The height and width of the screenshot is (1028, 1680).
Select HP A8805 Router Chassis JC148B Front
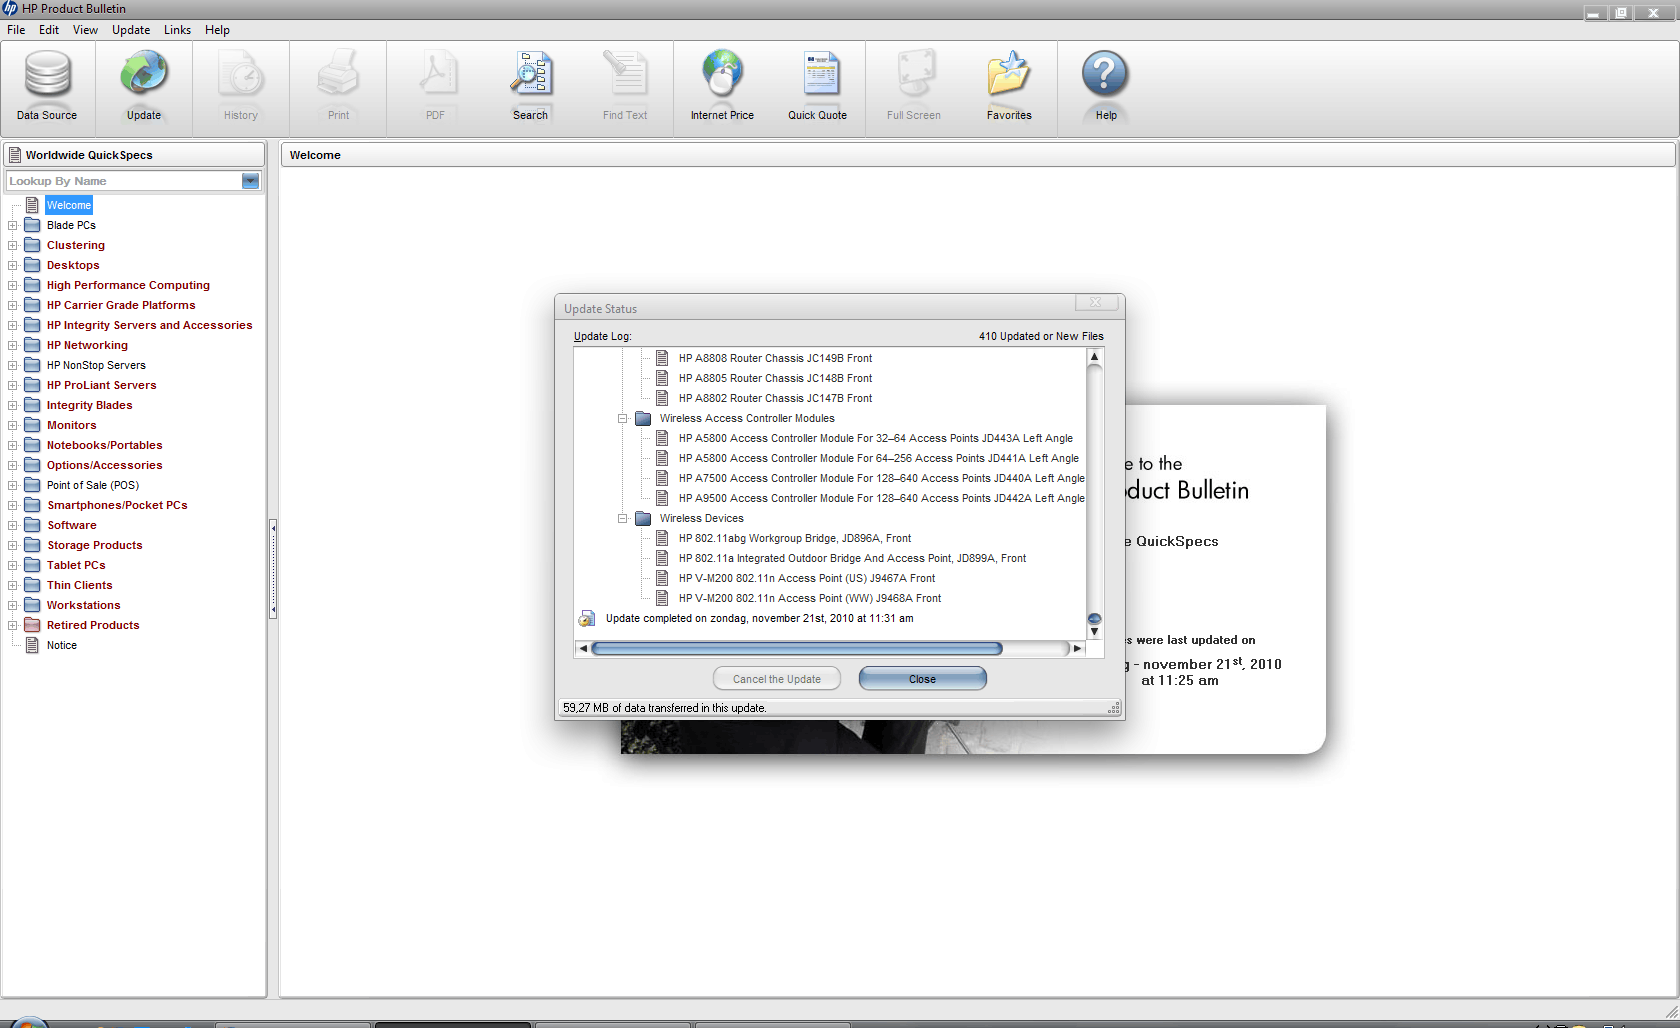tap(775, 378)
